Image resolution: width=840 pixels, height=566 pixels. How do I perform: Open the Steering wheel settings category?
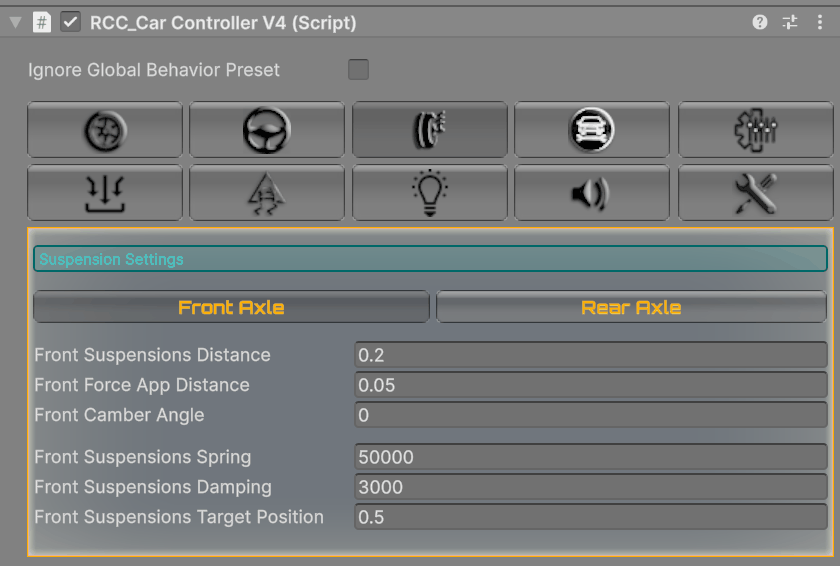coord(267,130)
